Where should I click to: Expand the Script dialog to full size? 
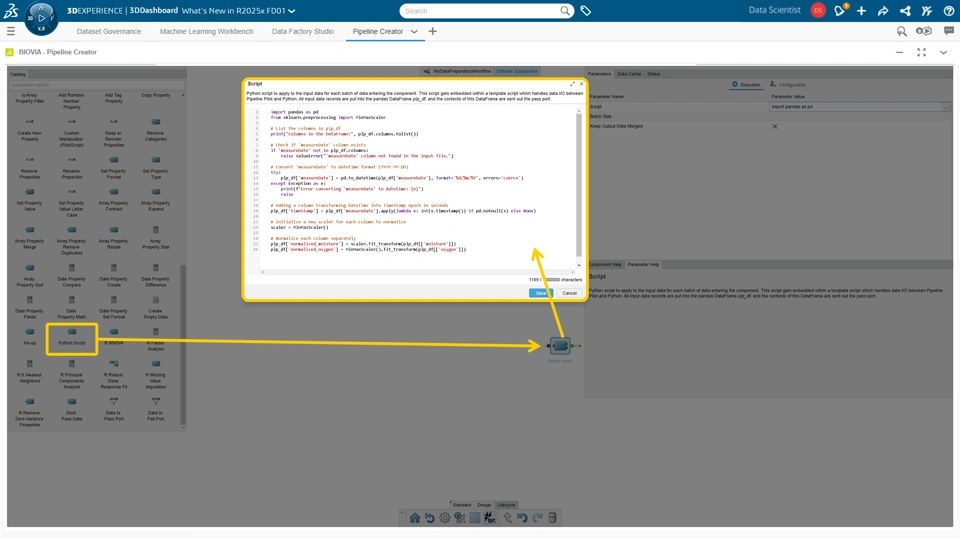pyautogui.click(x=572, y=84)
